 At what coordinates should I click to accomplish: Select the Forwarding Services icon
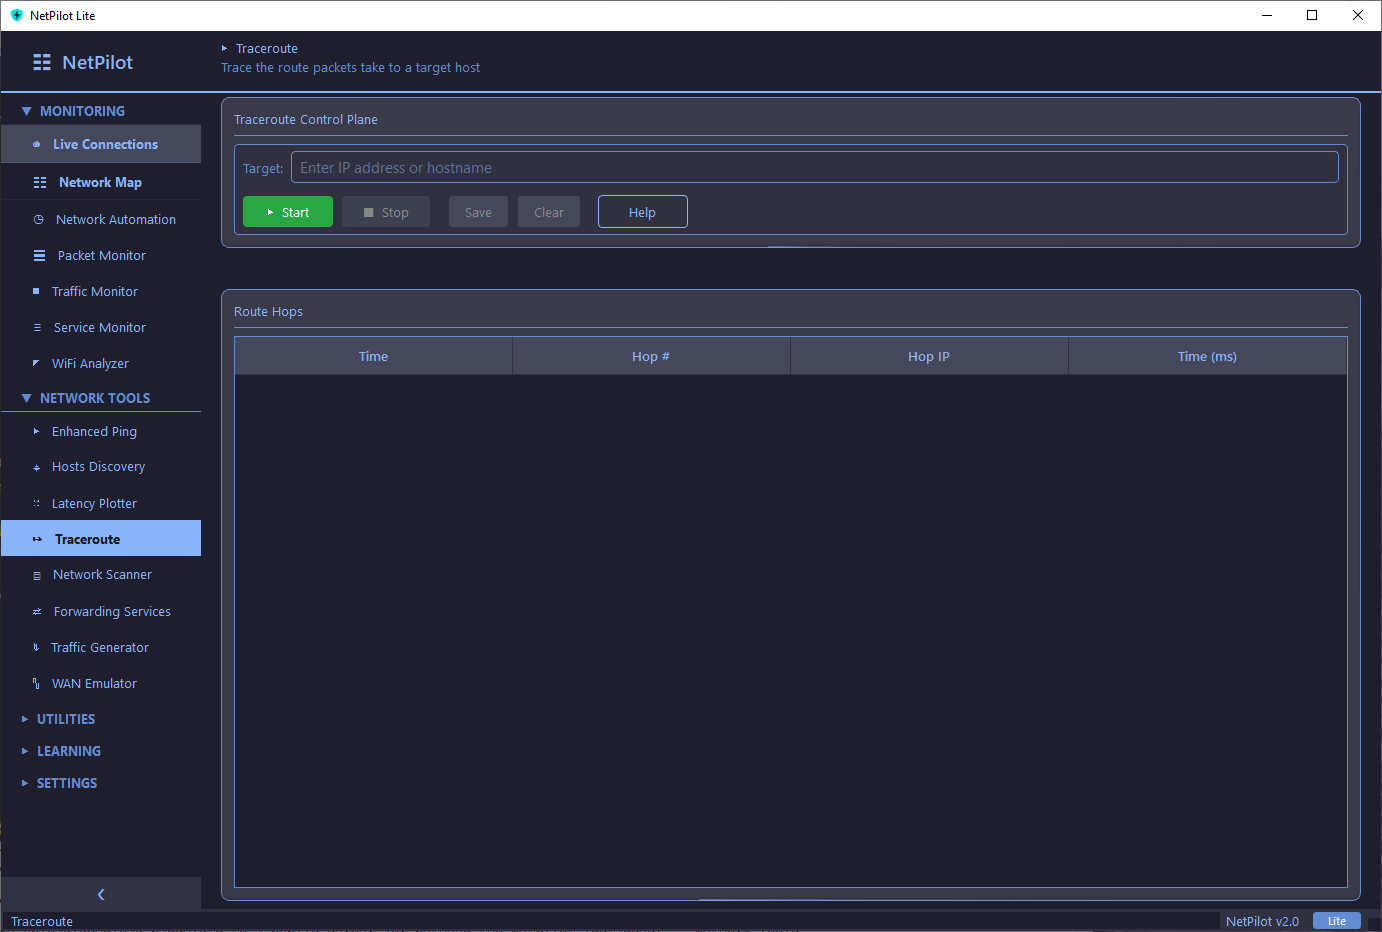coord(37,611)
